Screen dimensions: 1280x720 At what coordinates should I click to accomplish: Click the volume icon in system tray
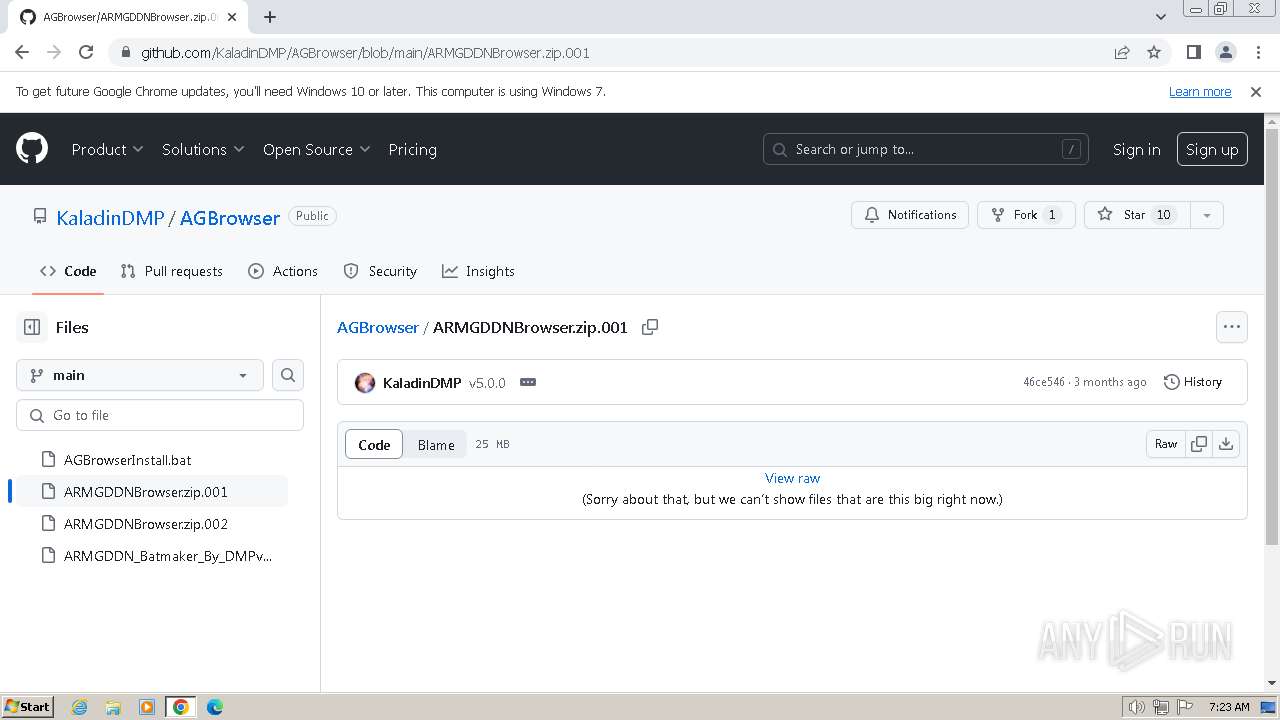point(1137,707)
